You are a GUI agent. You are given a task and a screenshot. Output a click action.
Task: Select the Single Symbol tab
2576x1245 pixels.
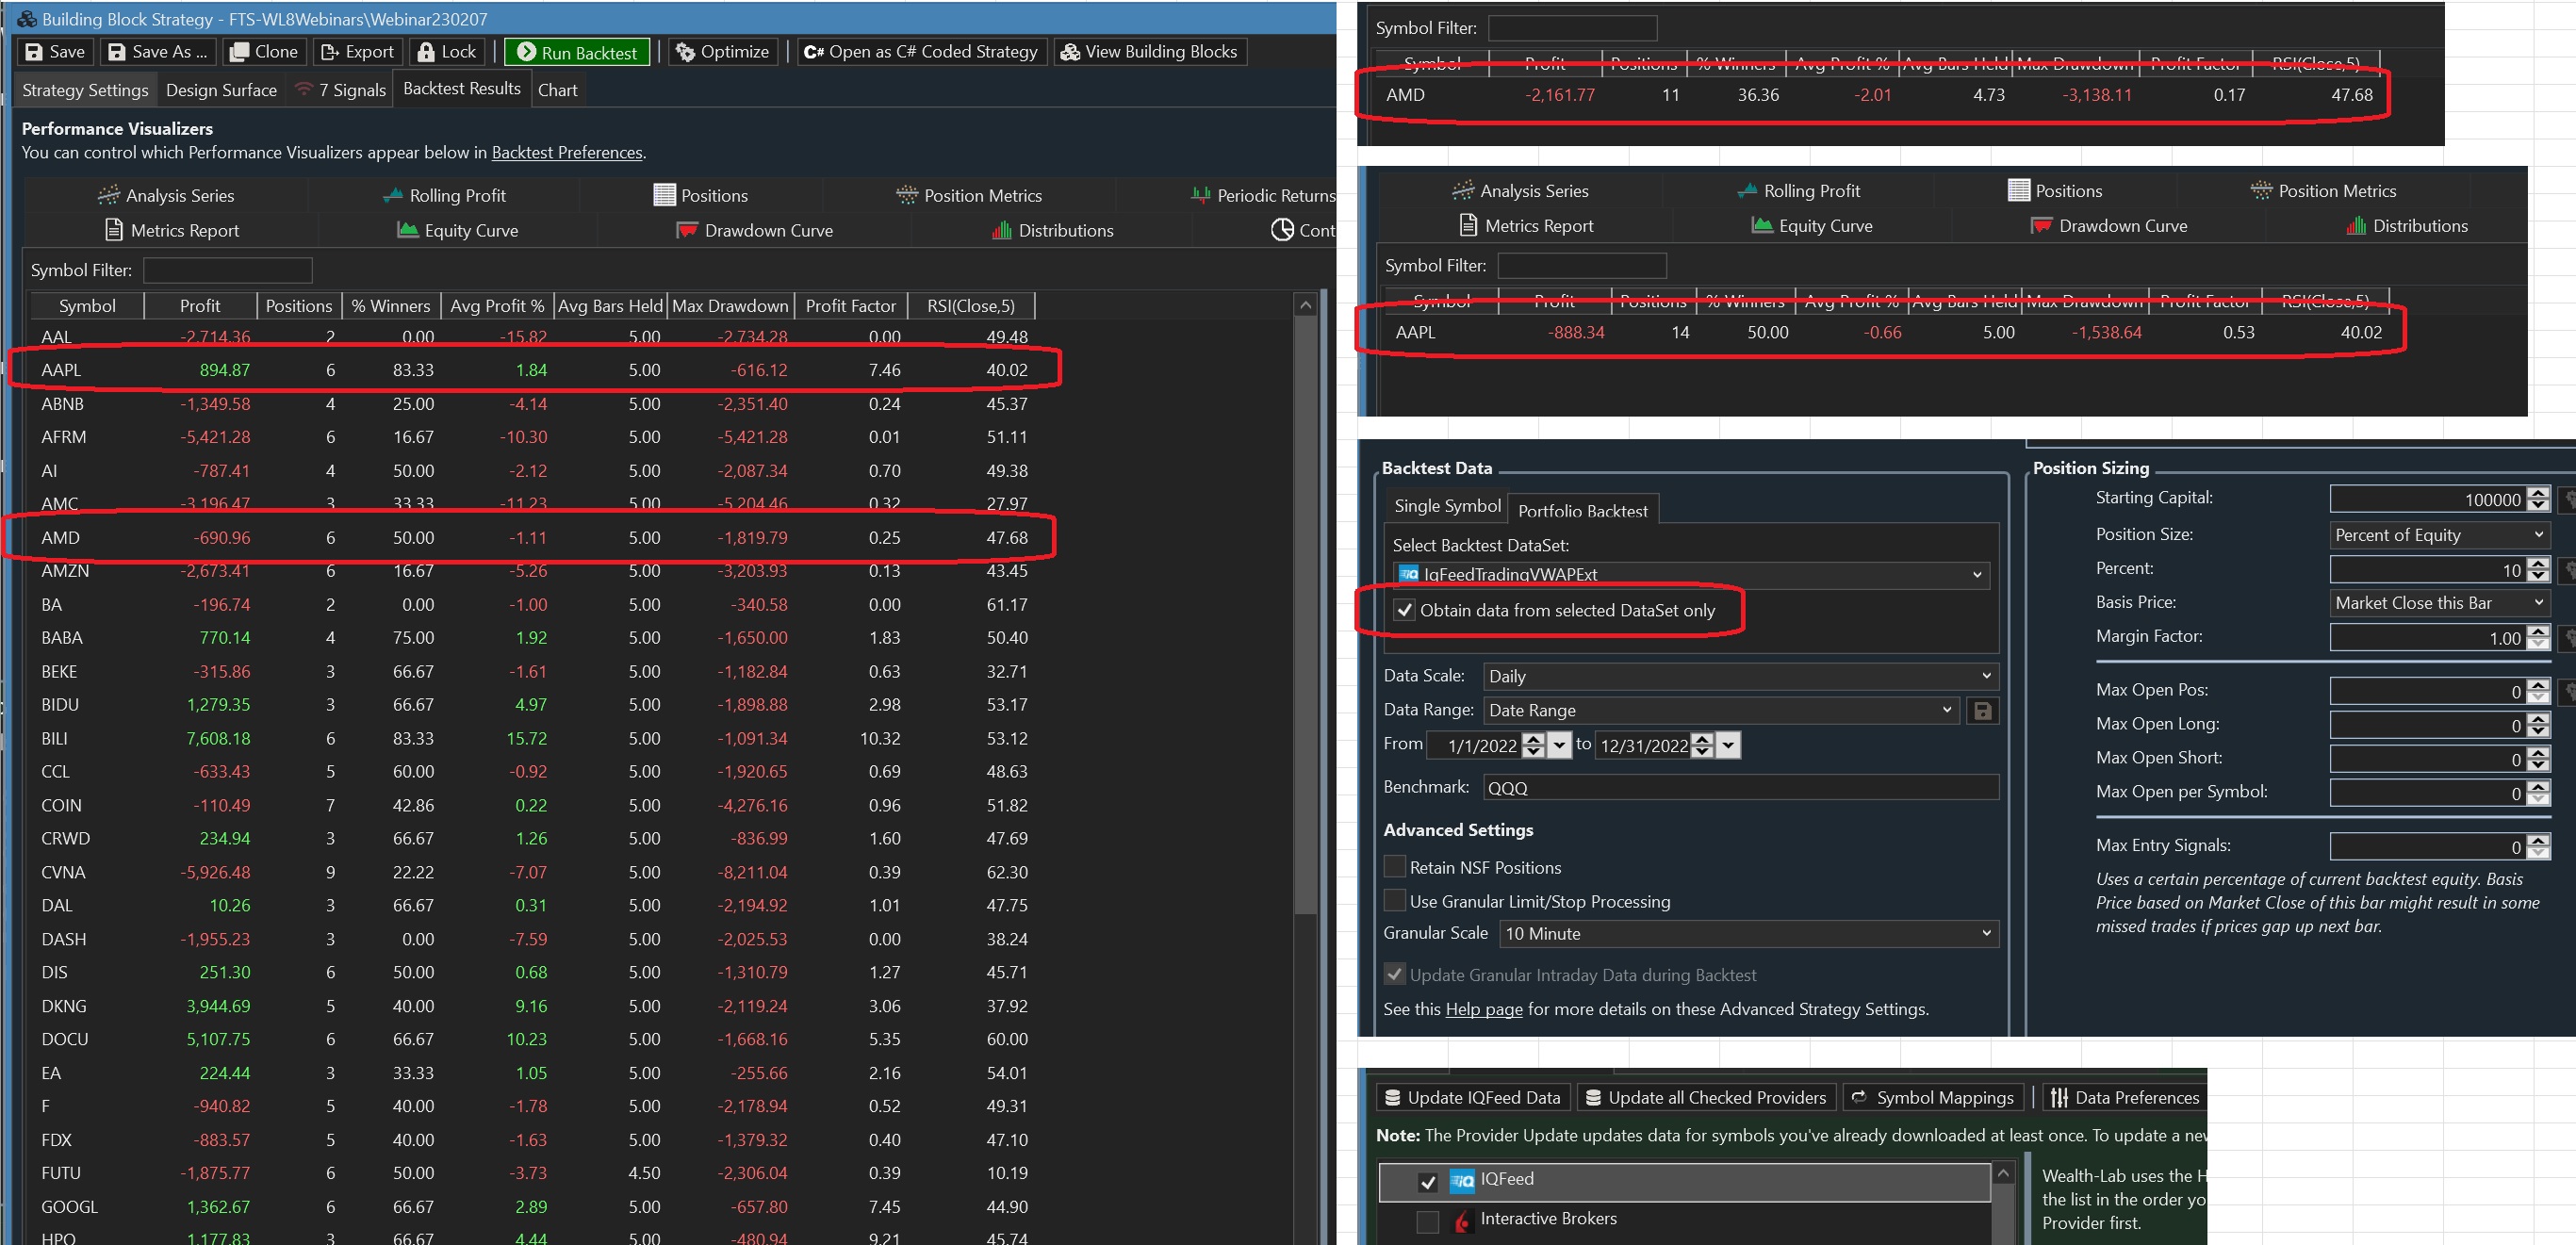[1446, 506]
